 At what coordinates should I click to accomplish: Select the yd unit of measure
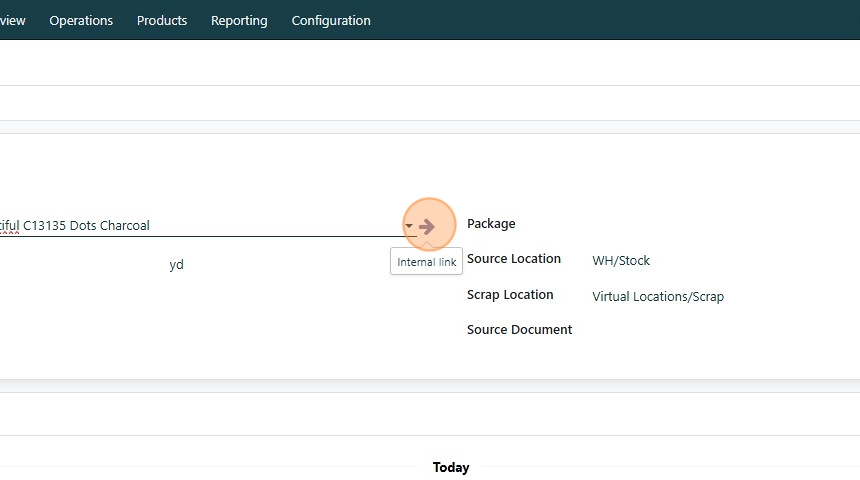tap(176, 265)
